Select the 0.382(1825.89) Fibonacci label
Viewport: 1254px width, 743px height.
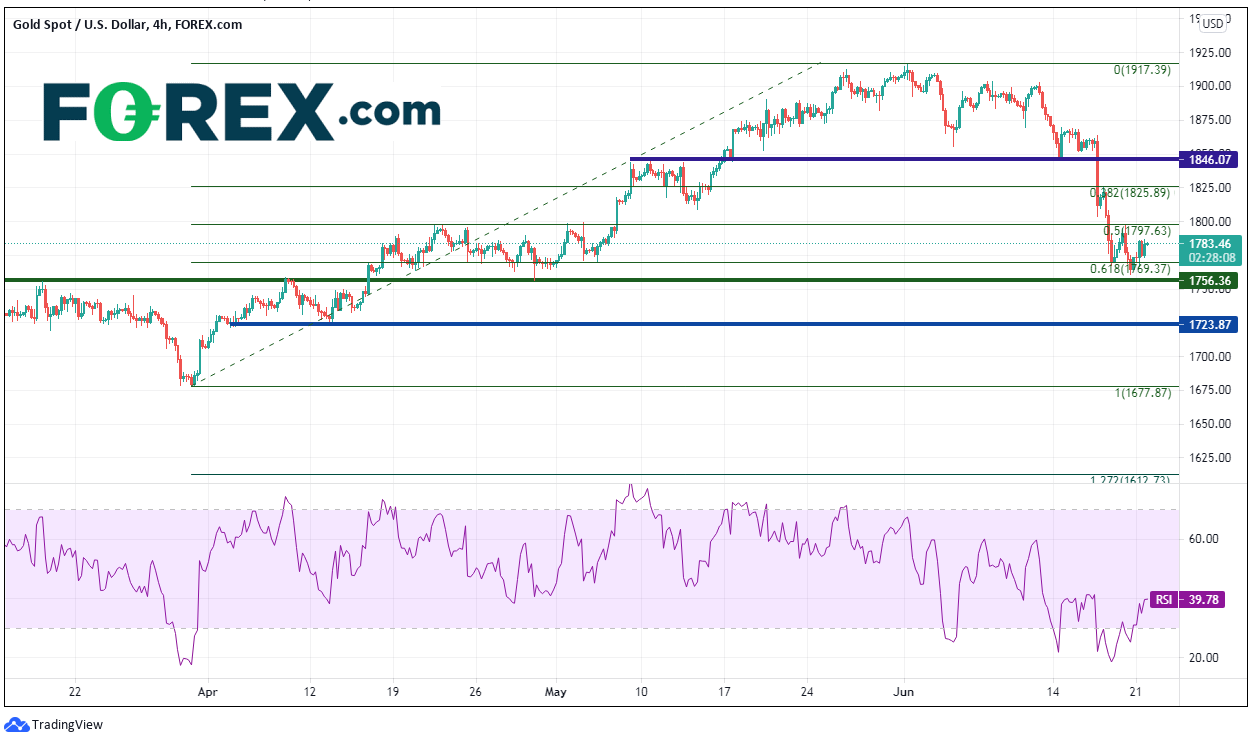(1129, 192)
